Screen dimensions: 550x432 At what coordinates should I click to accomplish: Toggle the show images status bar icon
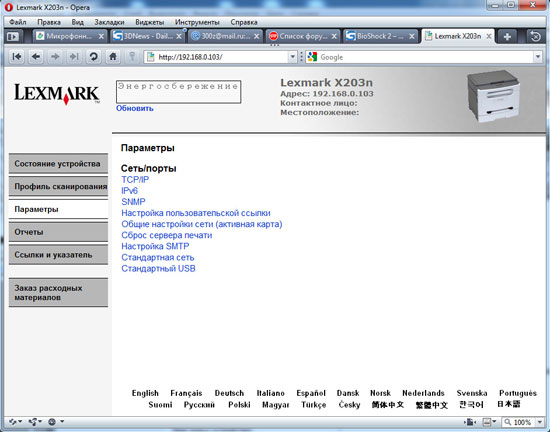489,422
